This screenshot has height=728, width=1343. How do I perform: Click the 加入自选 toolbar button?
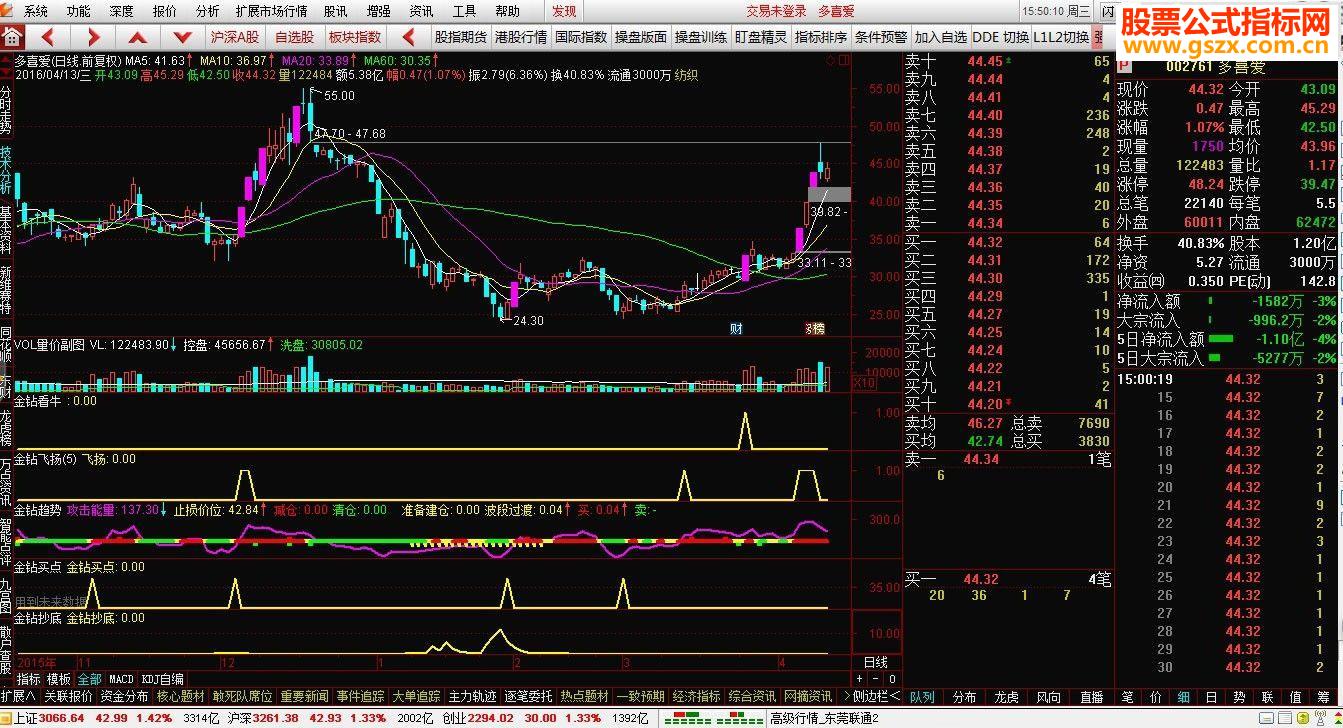tap(940, 37)
